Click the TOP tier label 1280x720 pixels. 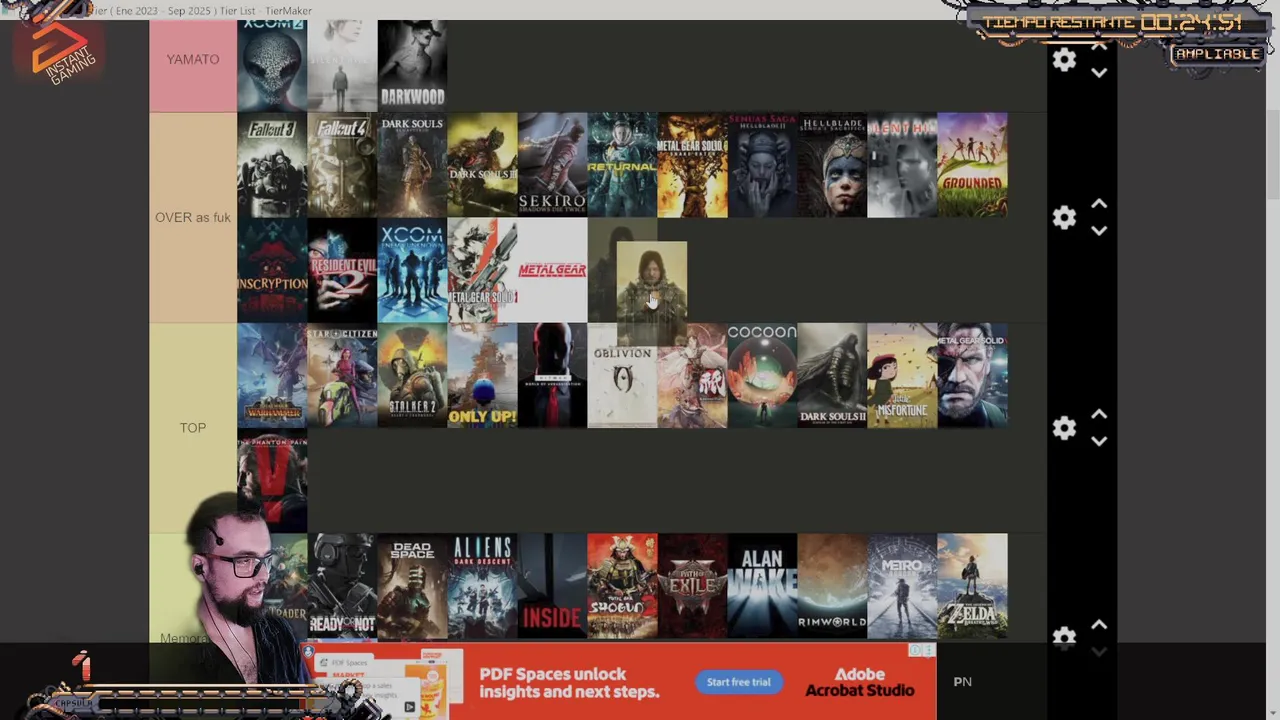(193, 427)
